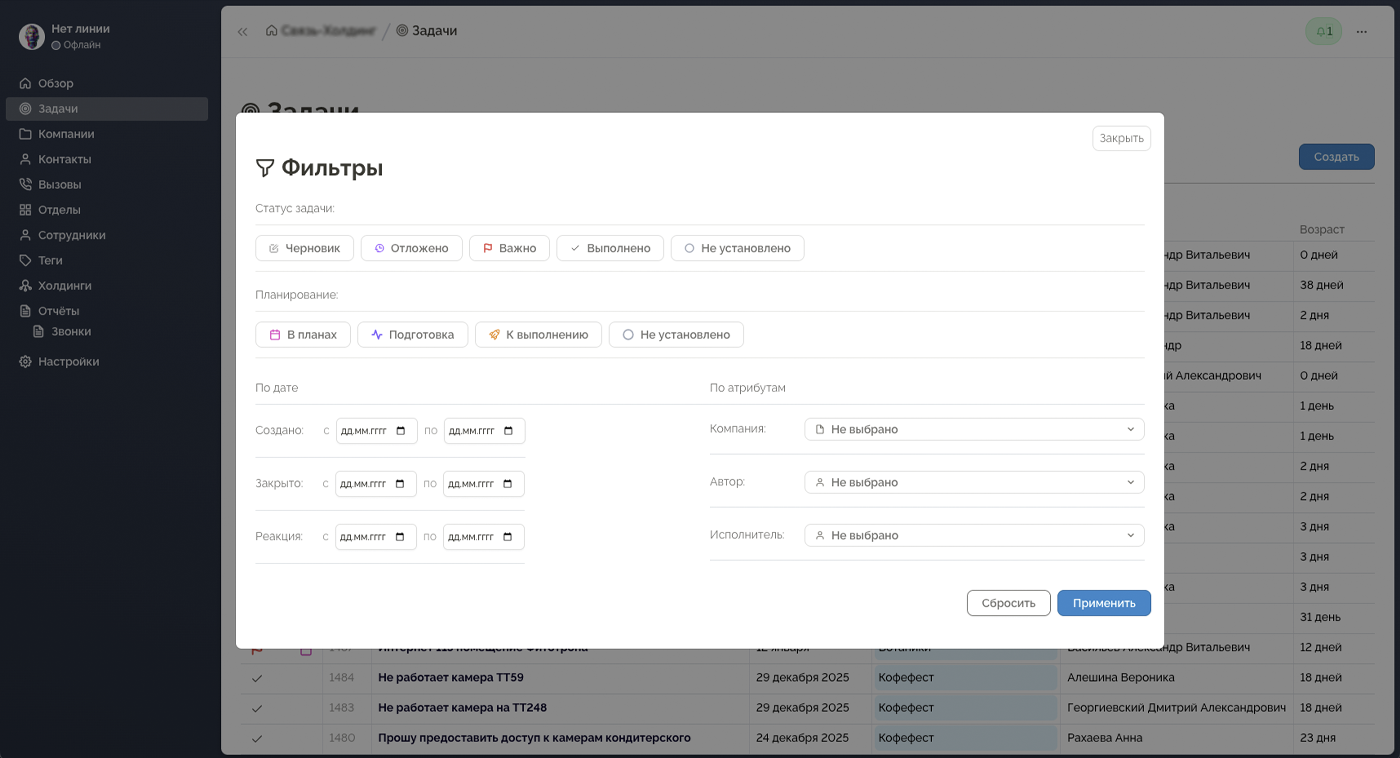Click the Создано start date field
This screenshot has width=1400, height=758.
pos(366,431)
